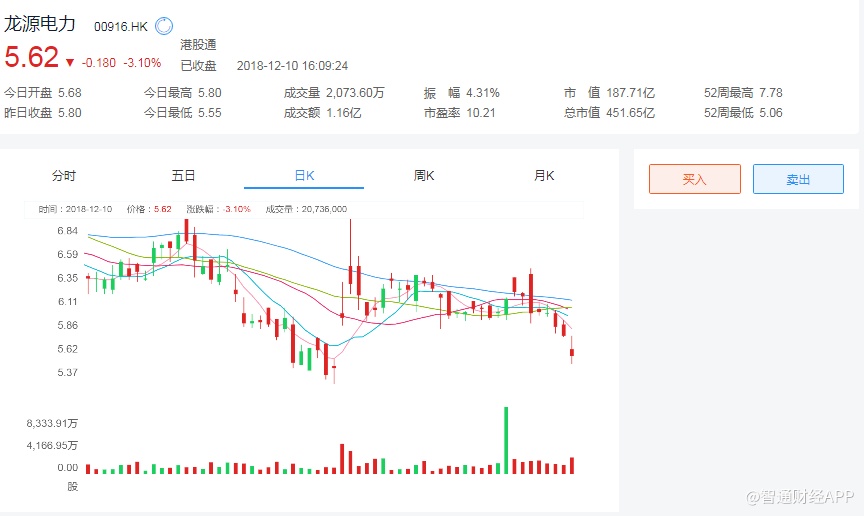Click the refresh icon beside 00916.HK
This screenshot has height=516, width=864.
pyautogui.click(x=165, y=26)
